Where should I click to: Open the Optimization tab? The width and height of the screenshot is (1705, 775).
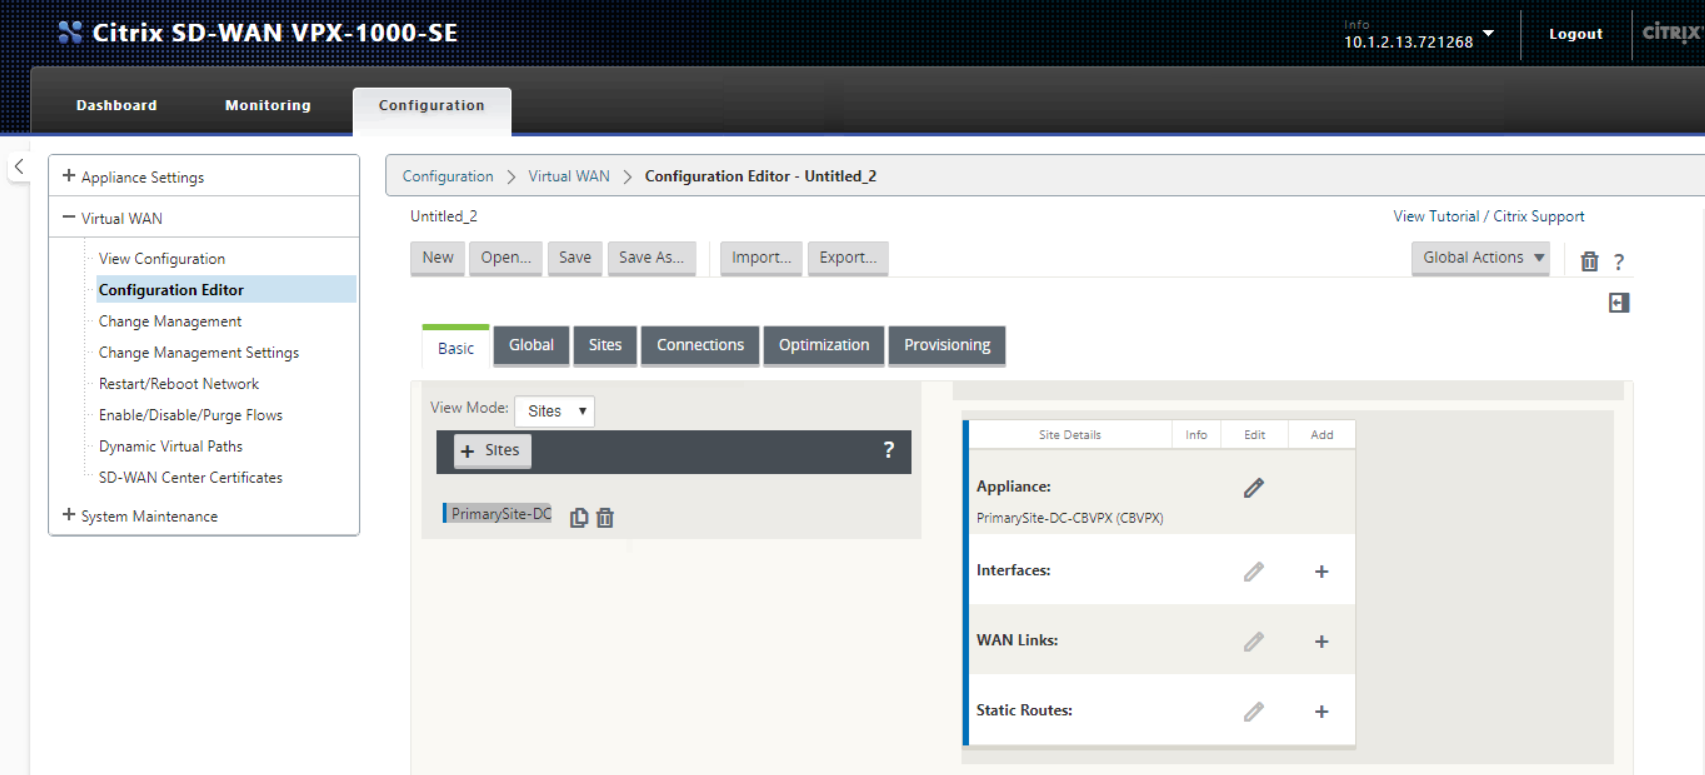pos(824,345)
